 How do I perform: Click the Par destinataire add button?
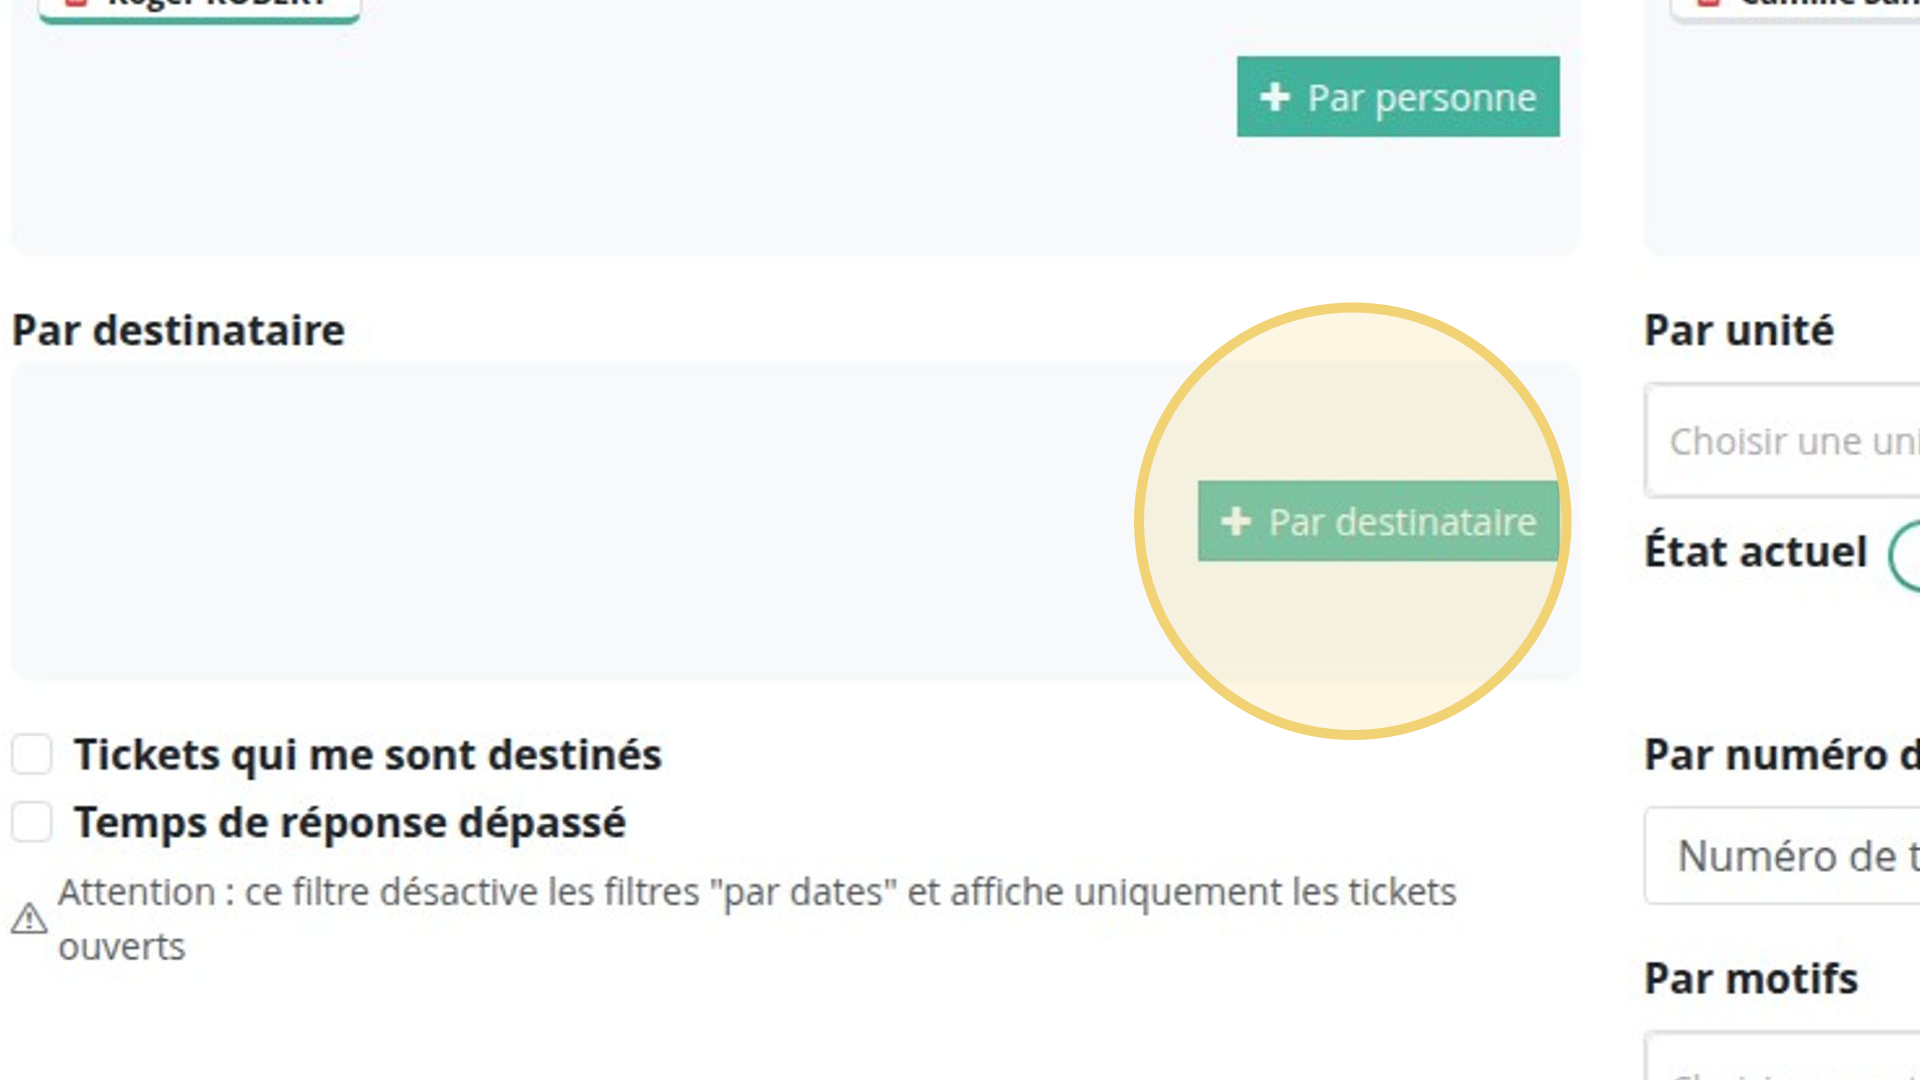point(1379,521)
